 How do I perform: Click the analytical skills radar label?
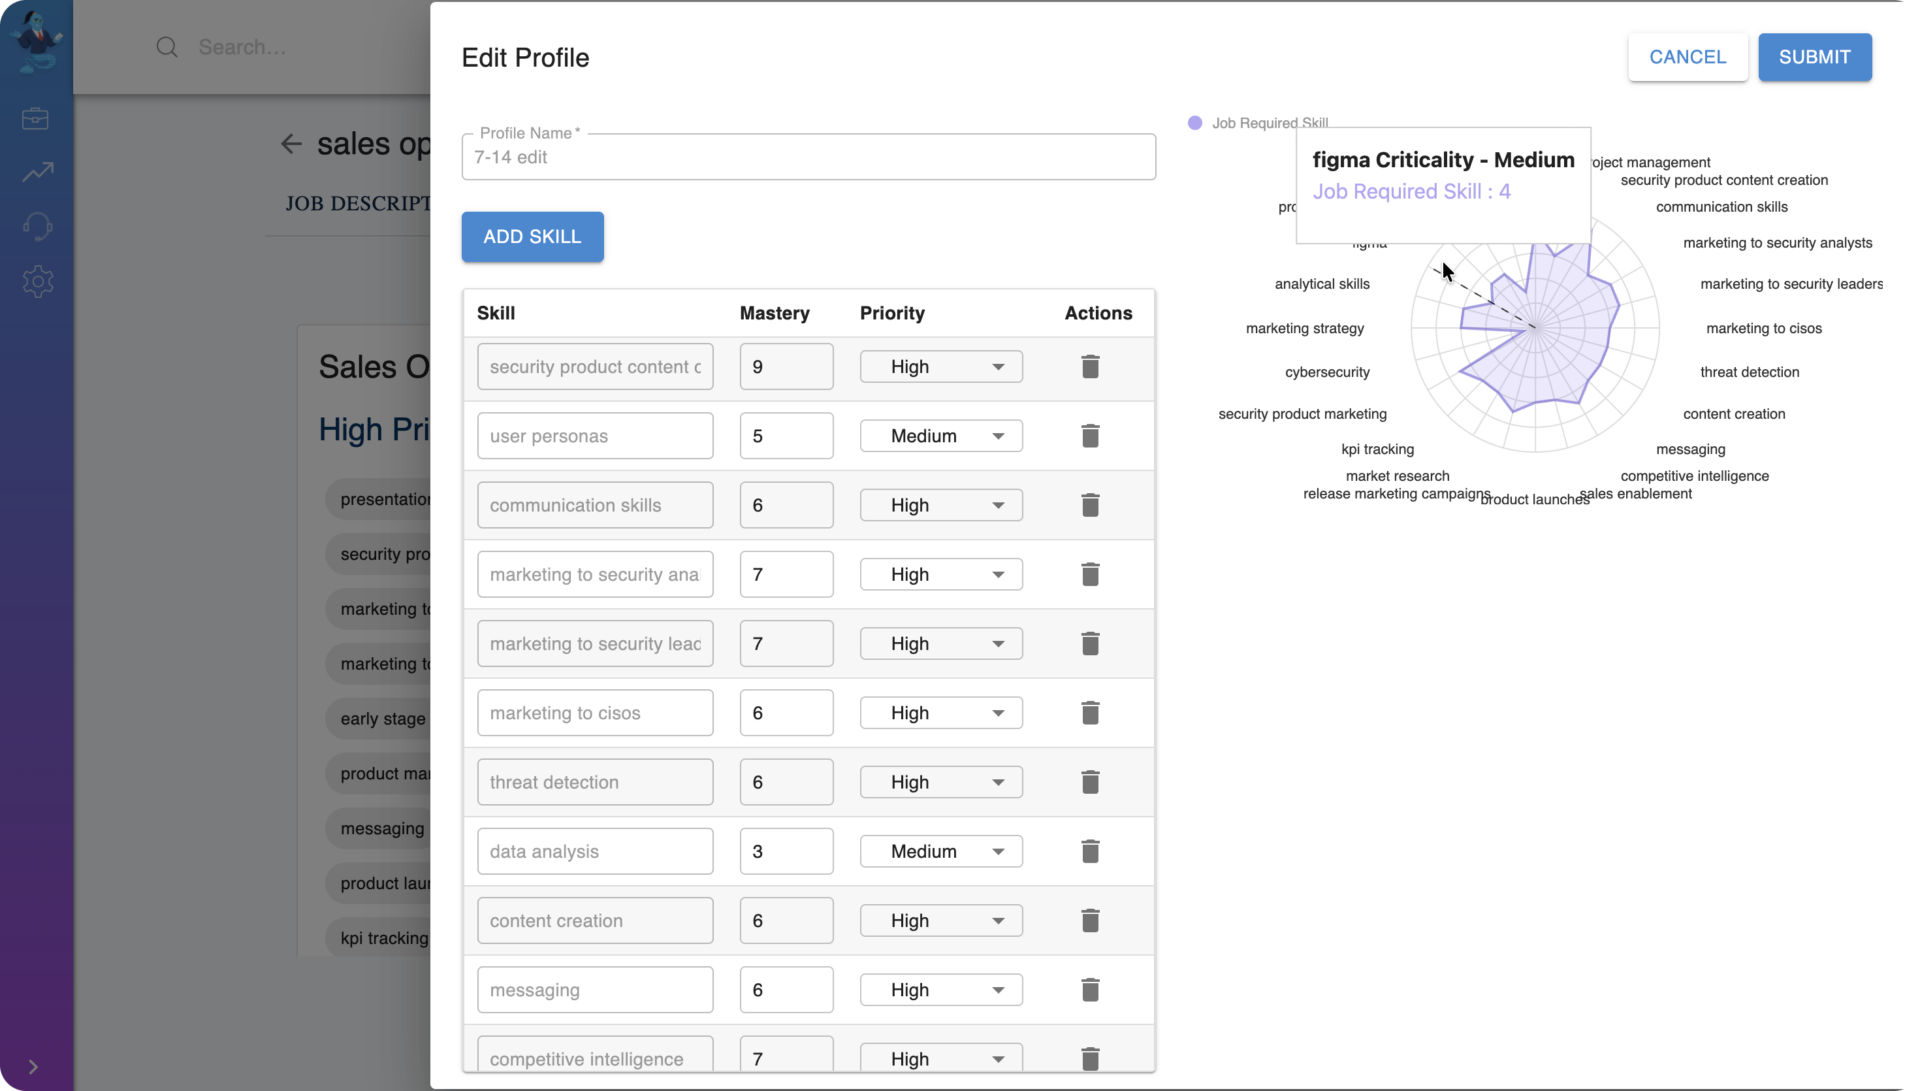tap(1322, 284)
